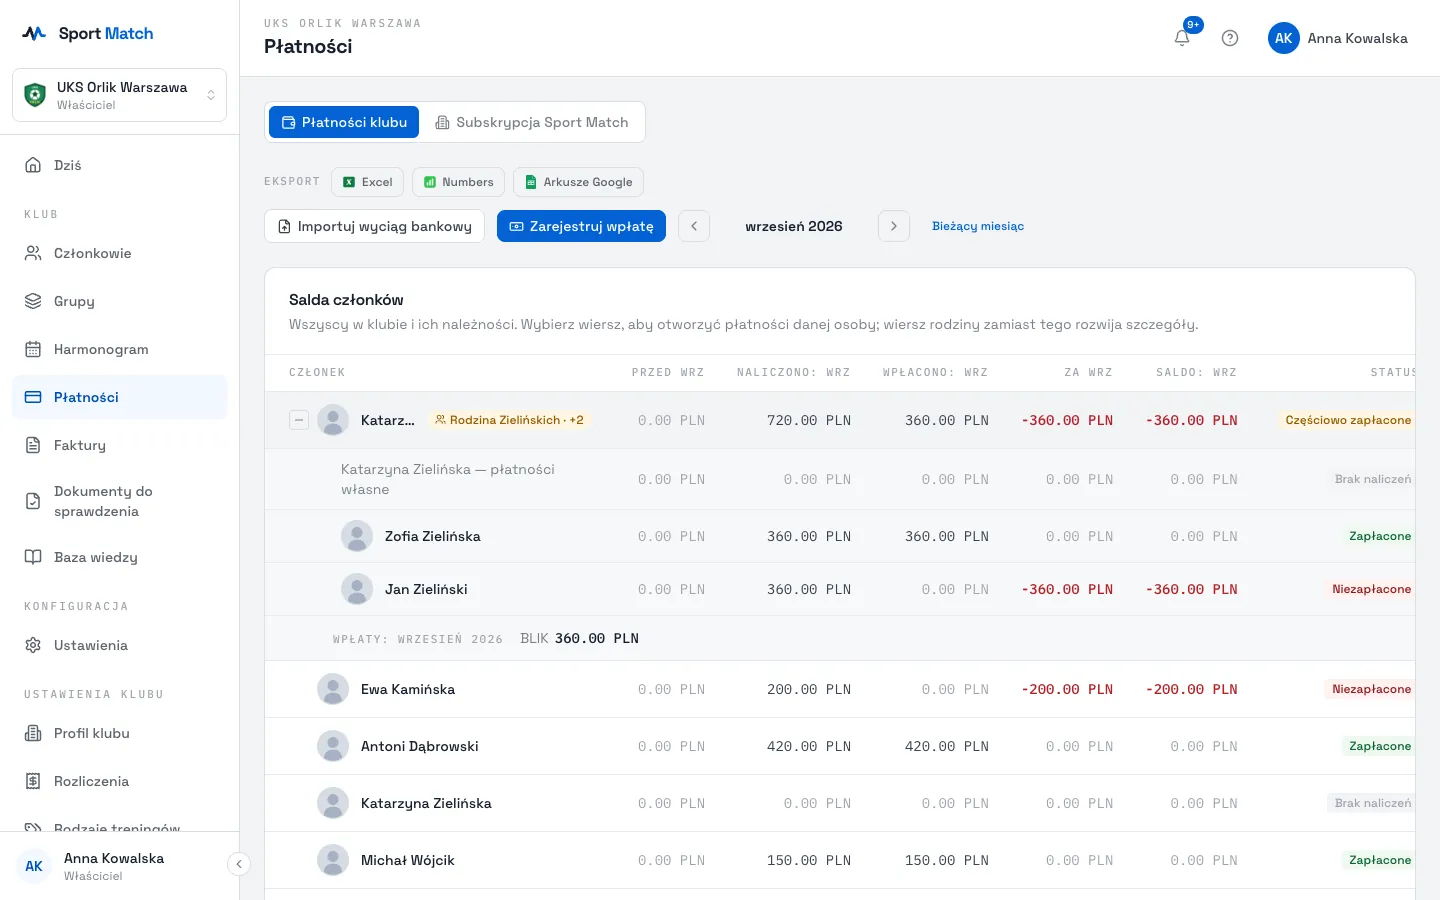The image size is (1440, 900).
Task: Open Faktury in the sidebar
Action: click(x=120, y=445)
